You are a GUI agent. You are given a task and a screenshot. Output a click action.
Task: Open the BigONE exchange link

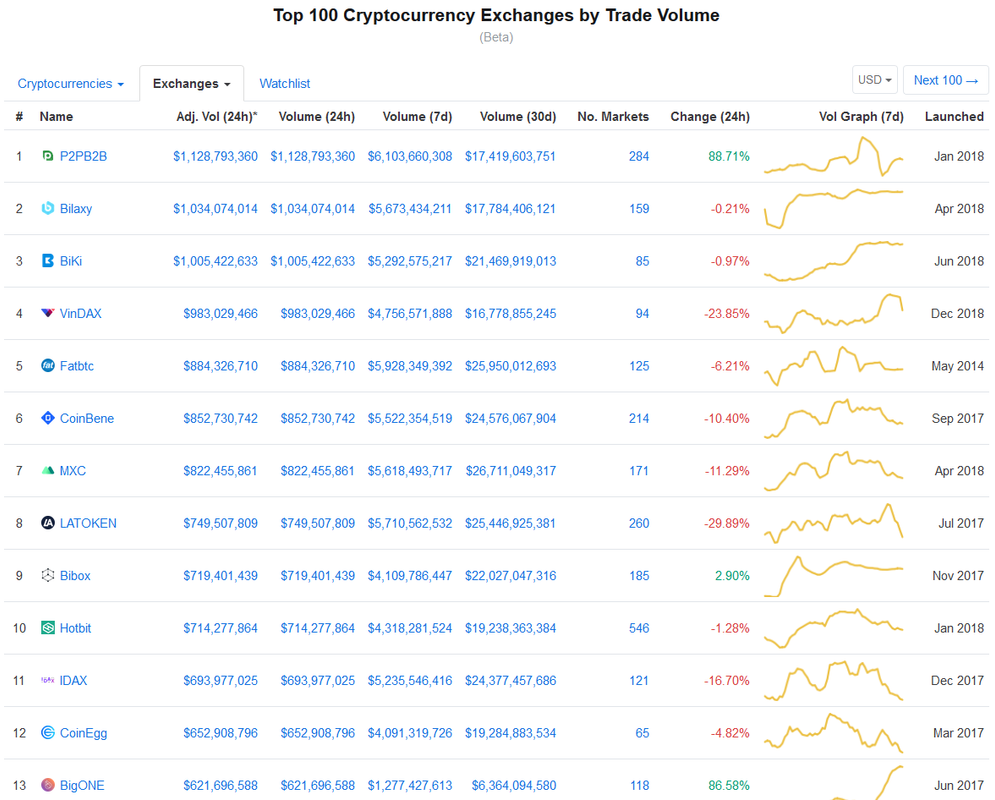point(82,785)
